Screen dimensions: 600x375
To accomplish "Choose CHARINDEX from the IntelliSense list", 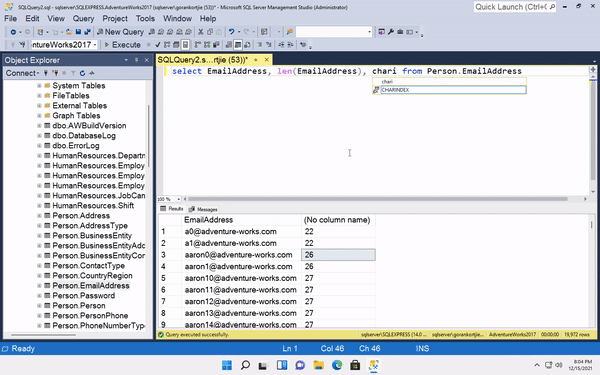I will [x=449, y=90].
